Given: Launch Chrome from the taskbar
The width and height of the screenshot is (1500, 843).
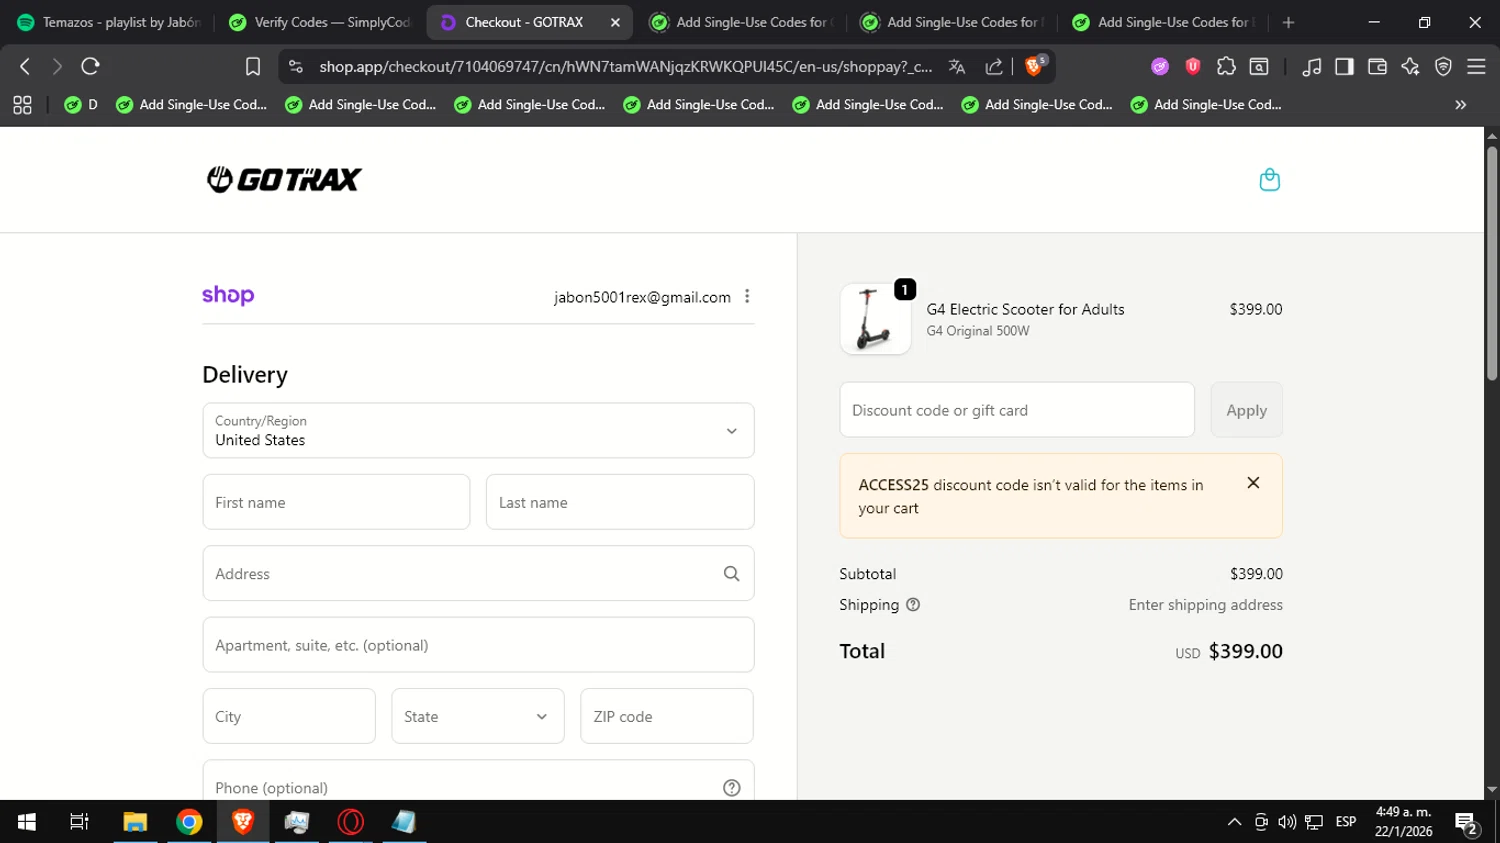Looking at the screenshot, I should (189, 822).
